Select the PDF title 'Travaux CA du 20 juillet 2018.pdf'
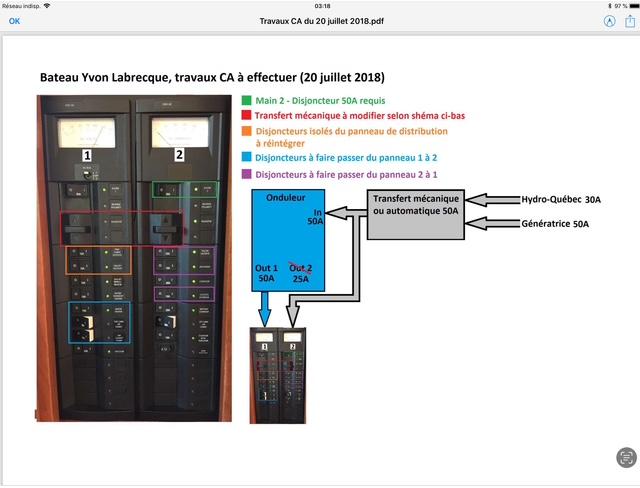This screenshot has width=640, height=488. [322, 21]
